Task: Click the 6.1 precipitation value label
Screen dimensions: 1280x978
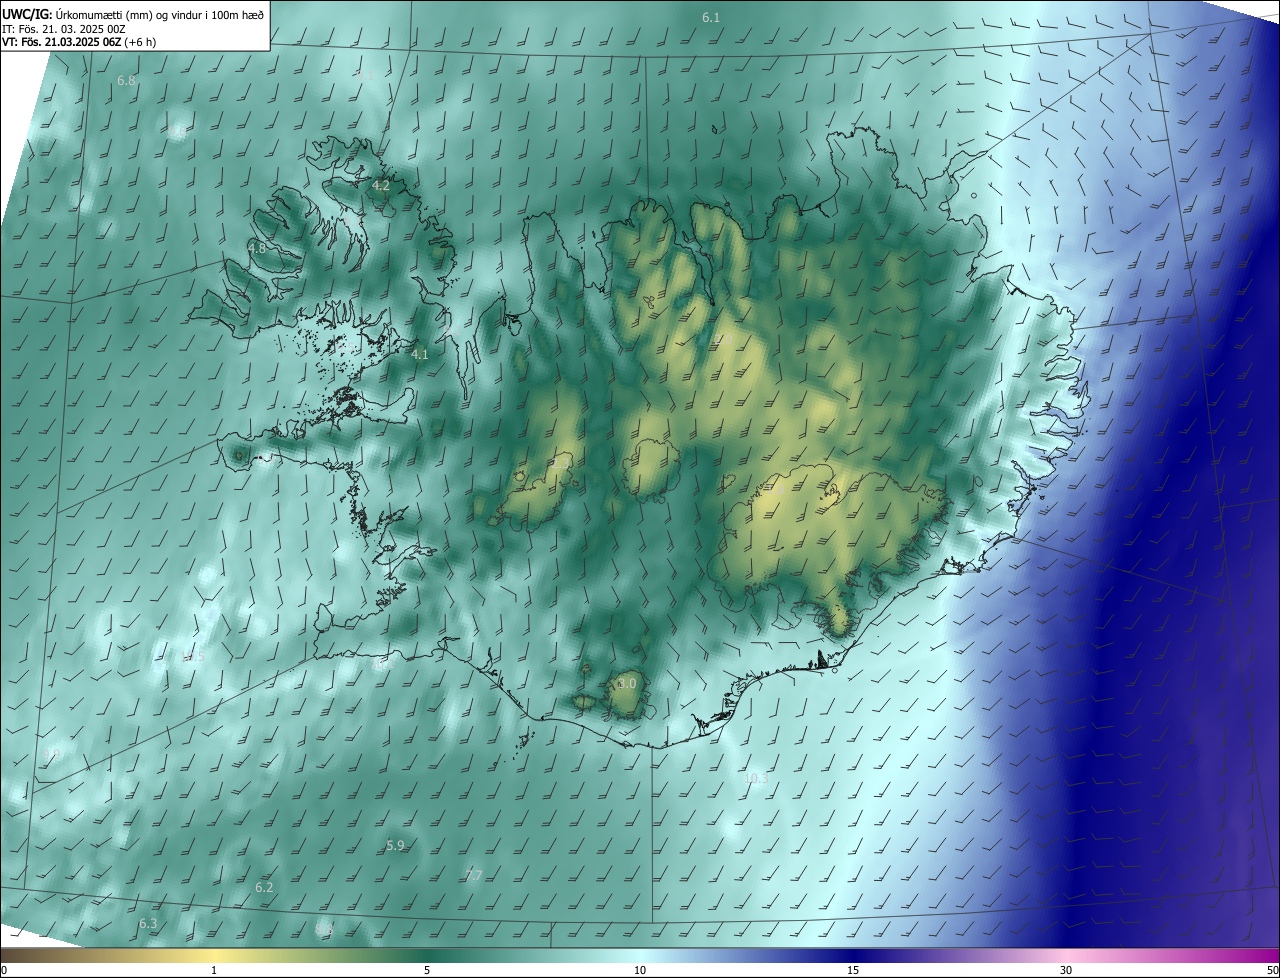Action: click(711, 18)
